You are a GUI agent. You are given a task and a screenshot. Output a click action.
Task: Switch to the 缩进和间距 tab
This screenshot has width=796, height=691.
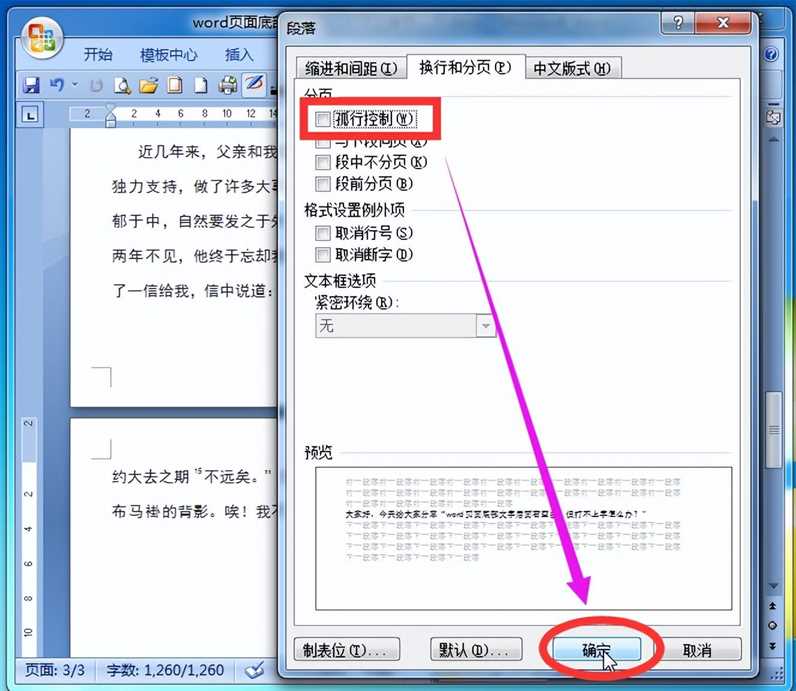click(350, 68)
